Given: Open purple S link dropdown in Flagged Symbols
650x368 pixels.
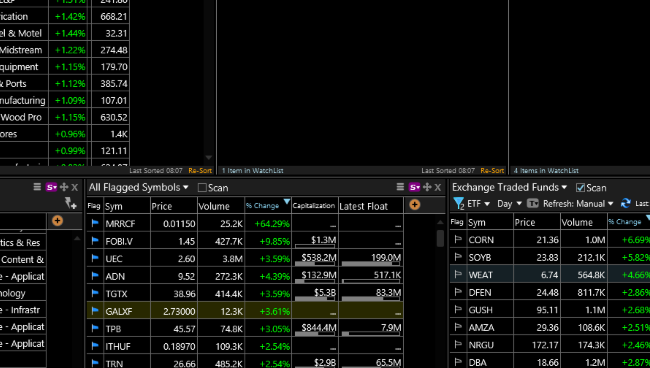Looking at the screenshot, I should coord(415,187).
